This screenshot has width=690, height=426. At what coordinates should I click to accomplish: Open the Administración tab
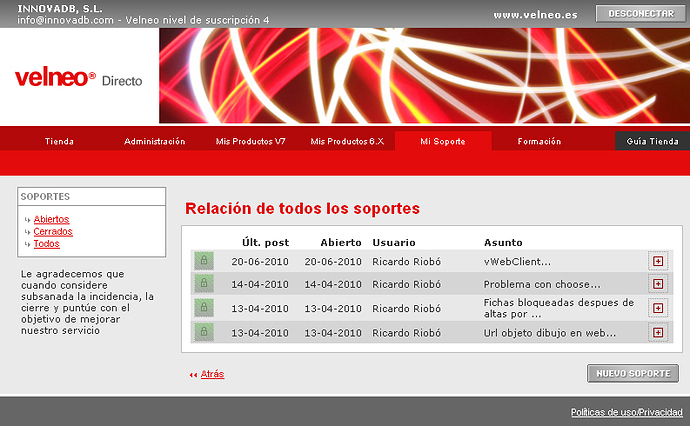154,141
